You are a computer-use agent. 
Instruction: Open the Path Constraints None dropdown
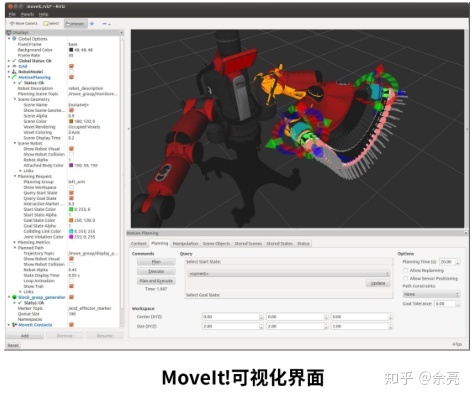click(x=431, y=295)
